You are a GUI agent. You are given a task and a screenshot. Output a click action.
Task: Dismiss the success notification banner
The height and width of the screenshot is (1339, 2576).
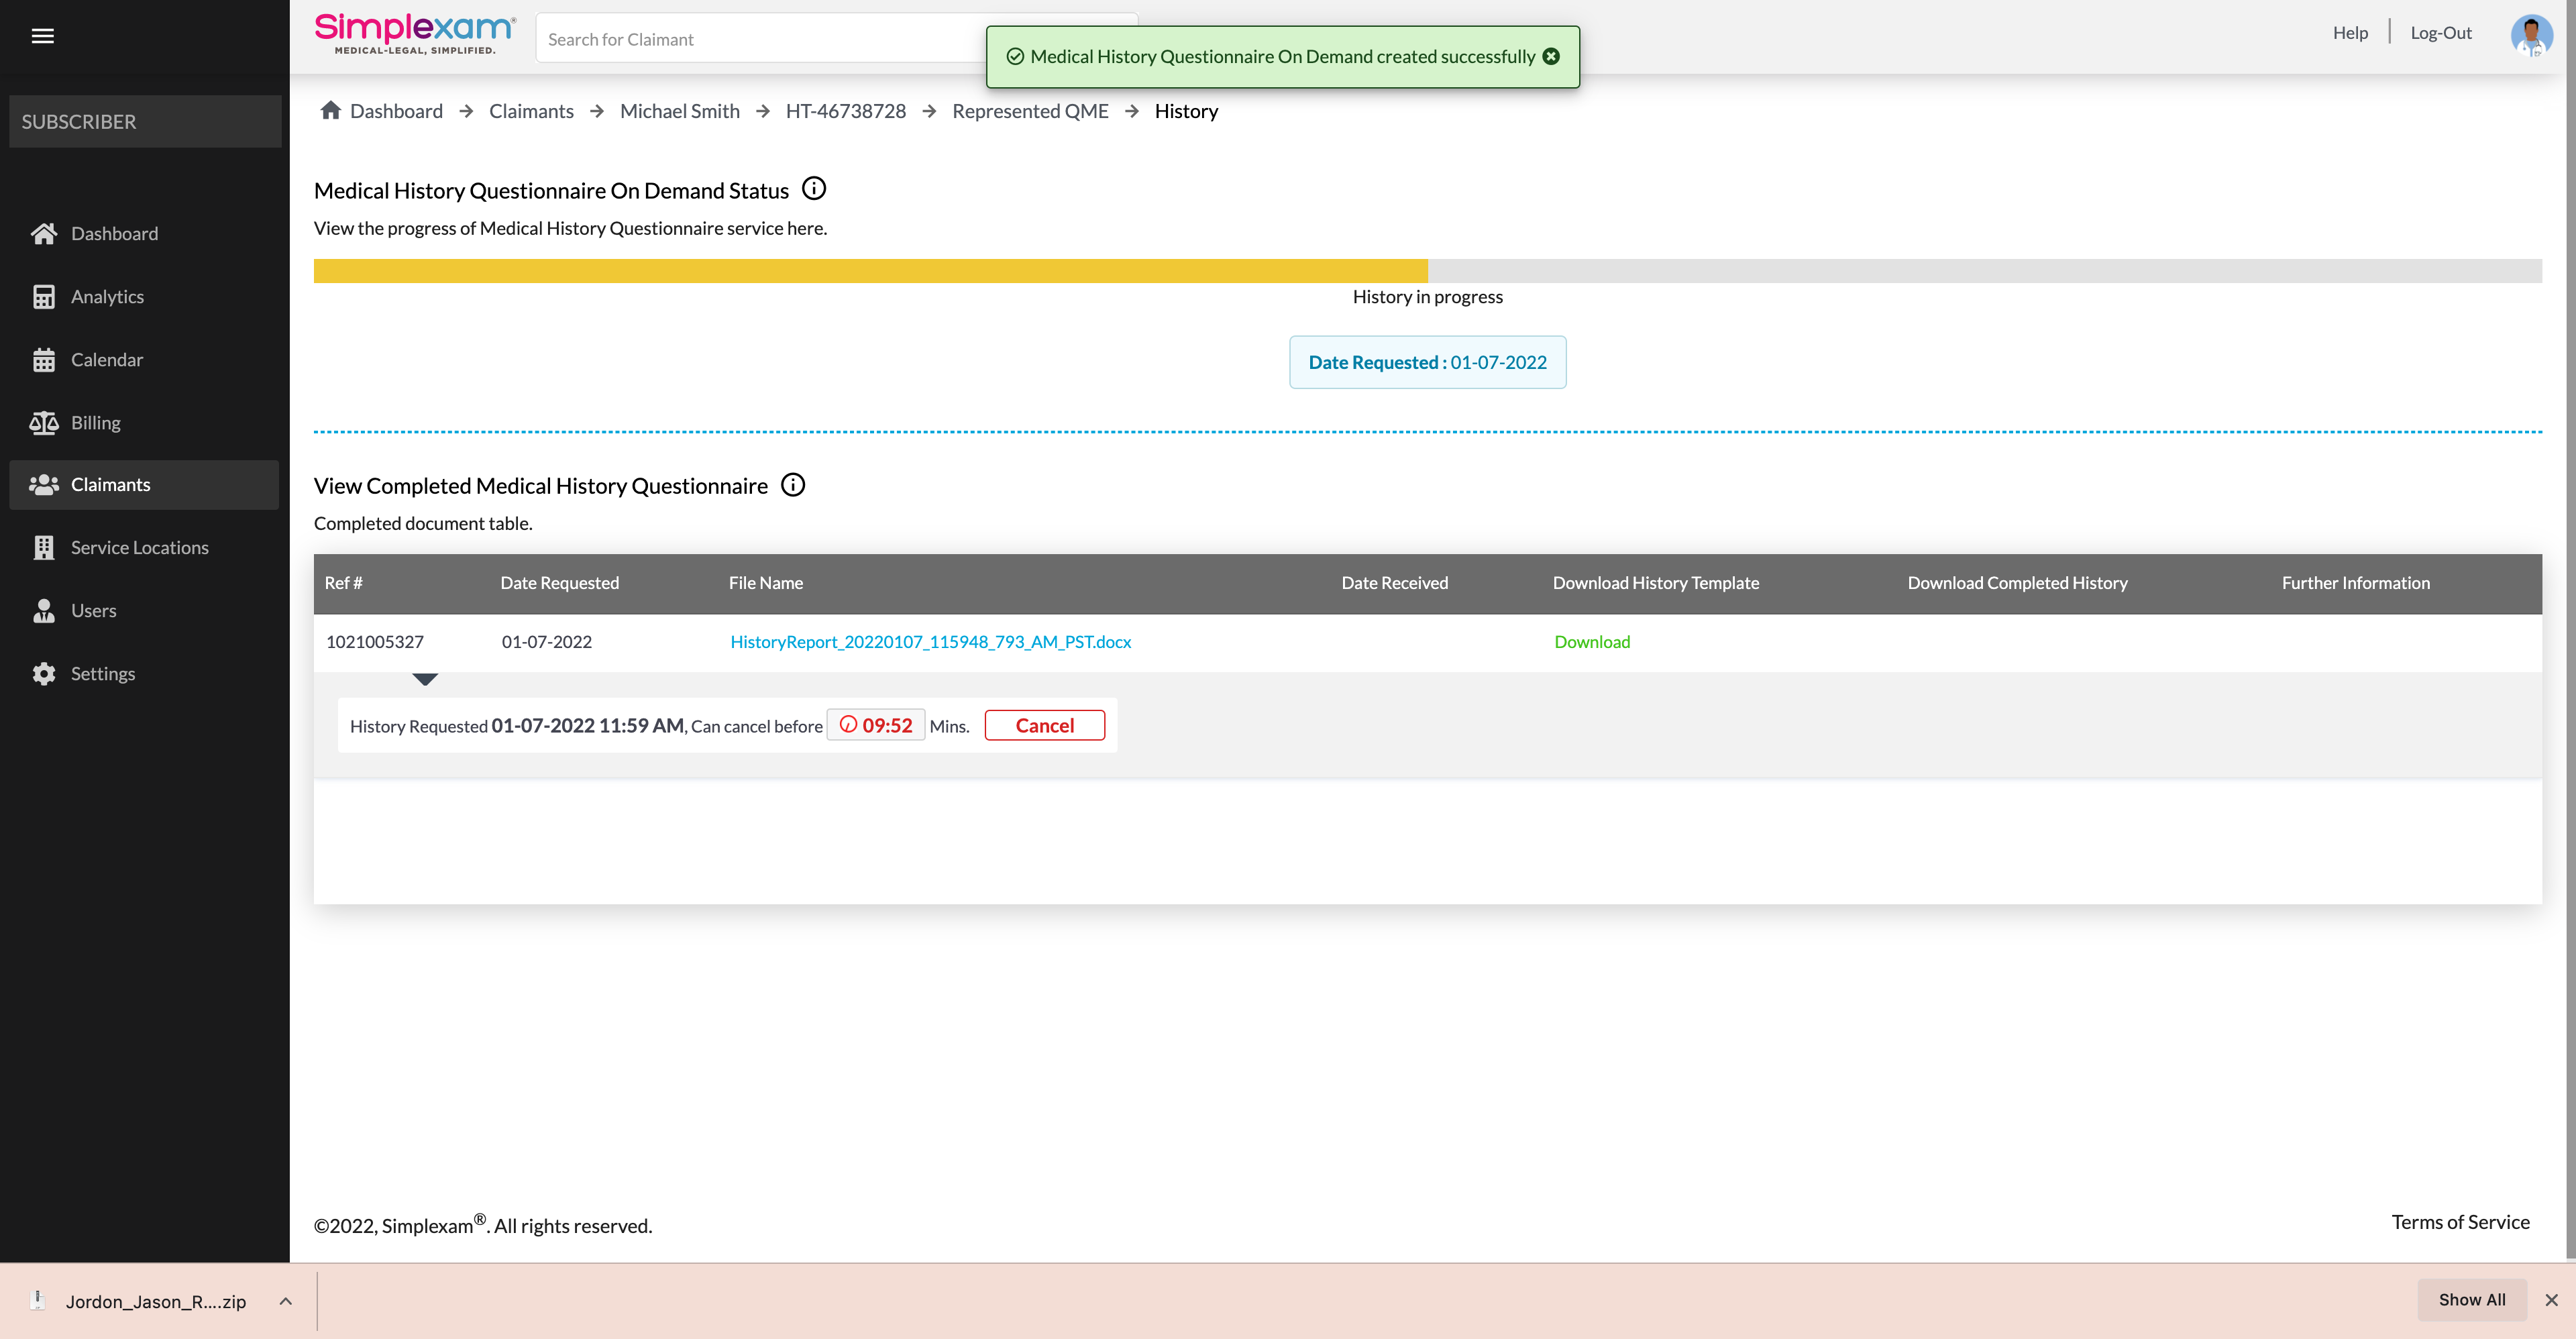tap(1551, 57)
